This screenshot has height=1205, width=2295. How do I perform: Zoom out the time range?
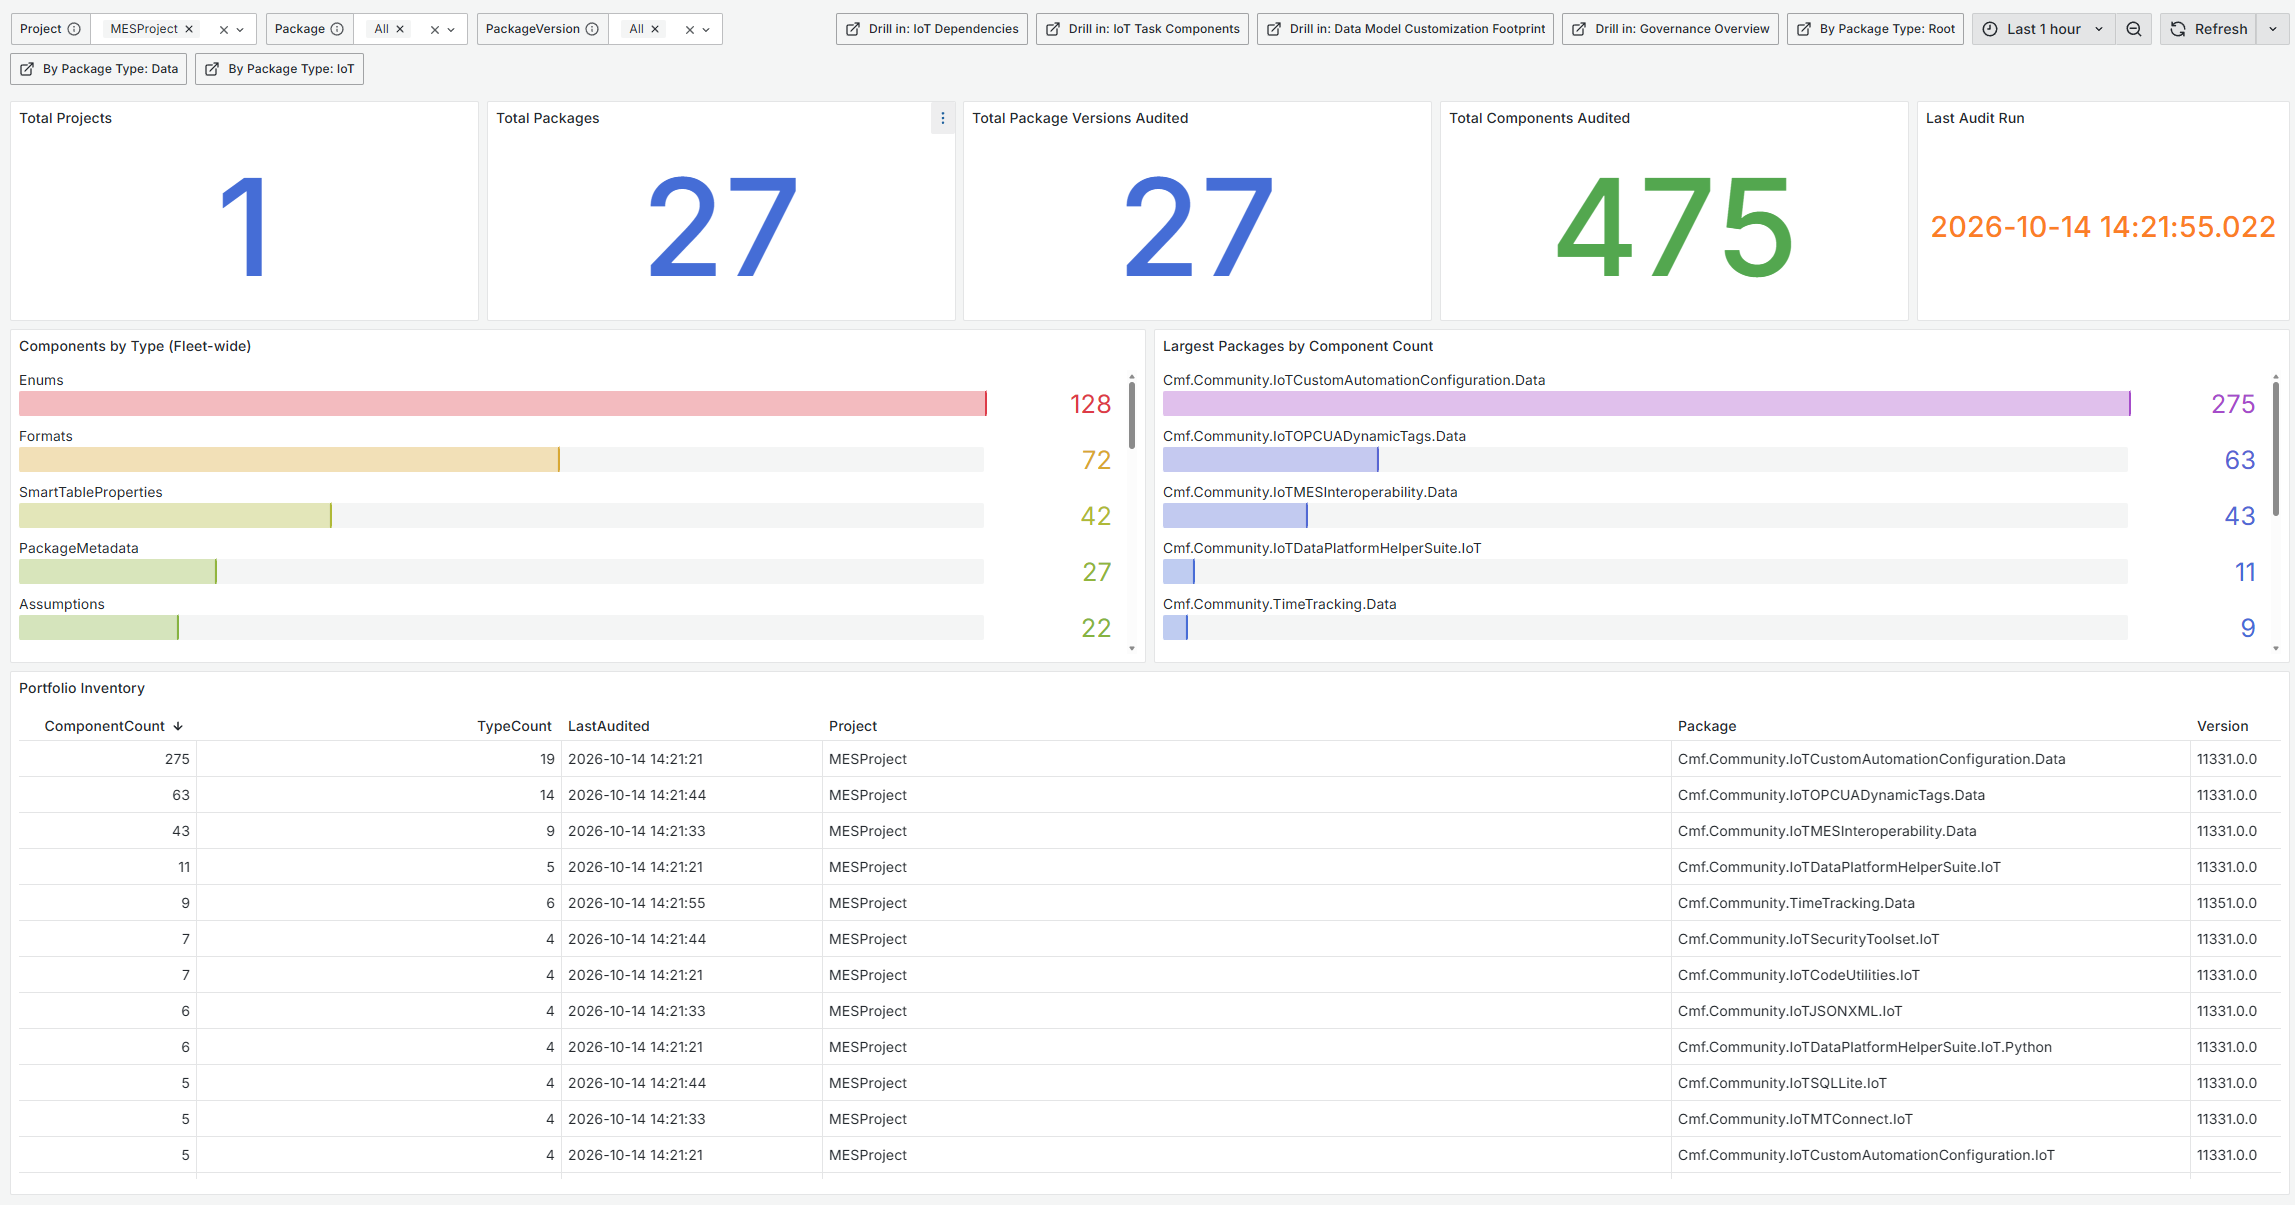(x=2134, y=29)
